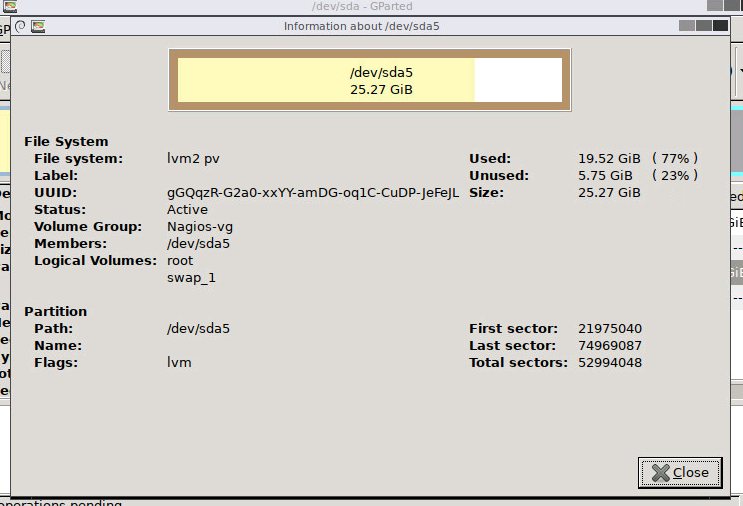Screen dimensions: 743x506
Task: Click the white unused-space area of partition bar
Action: [x=518, y=80]
